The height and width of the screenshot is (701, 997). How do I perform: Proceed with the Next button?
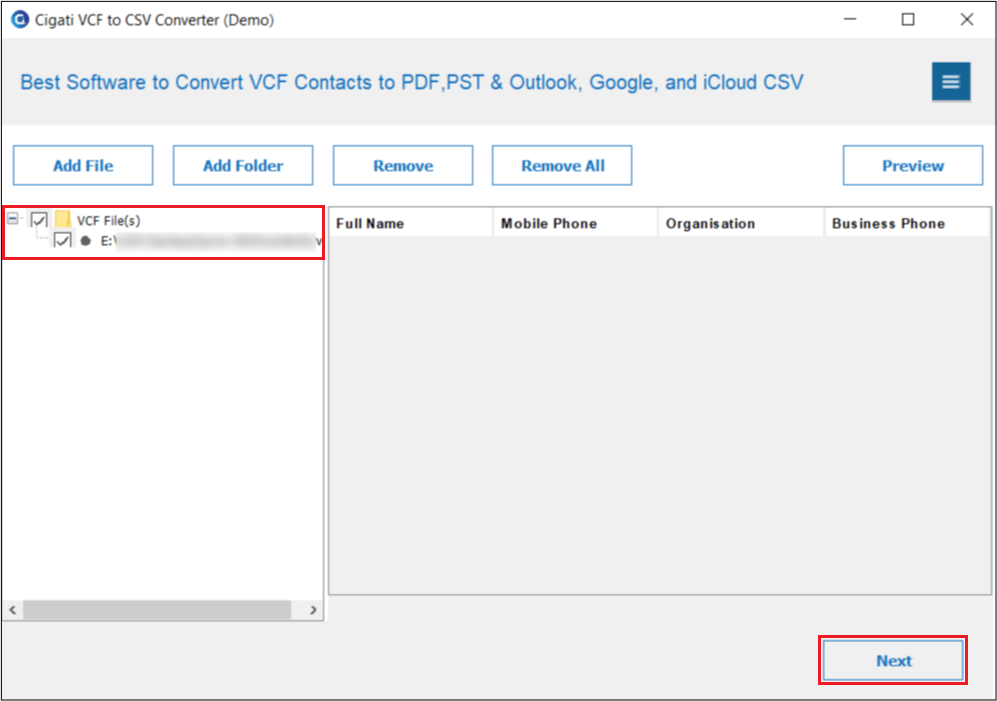click(893, 660)
